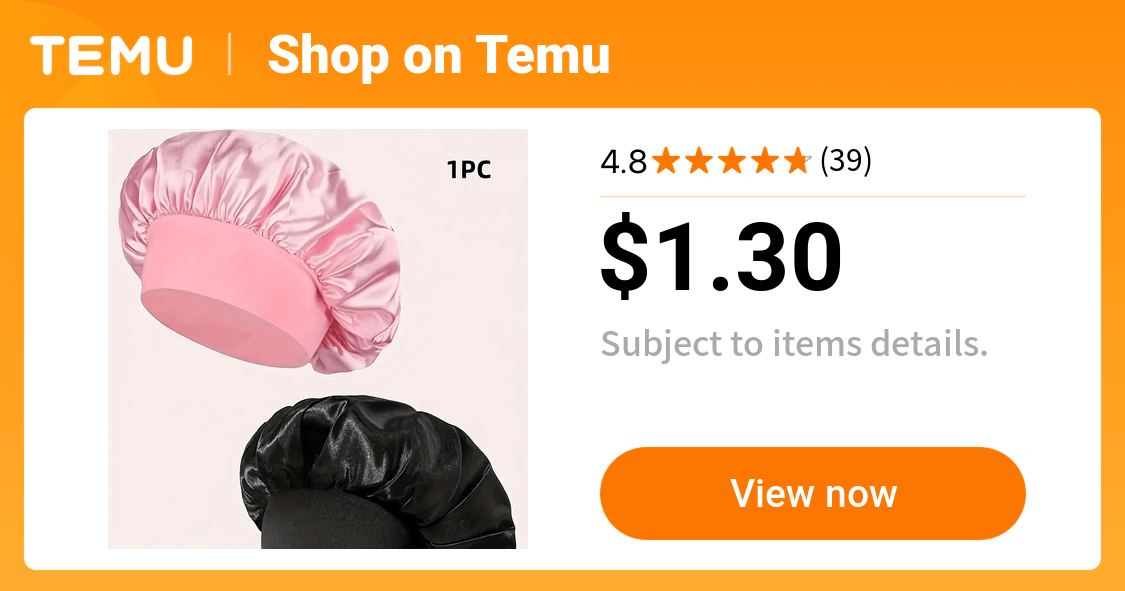Click the $1.30 price text

721,256
